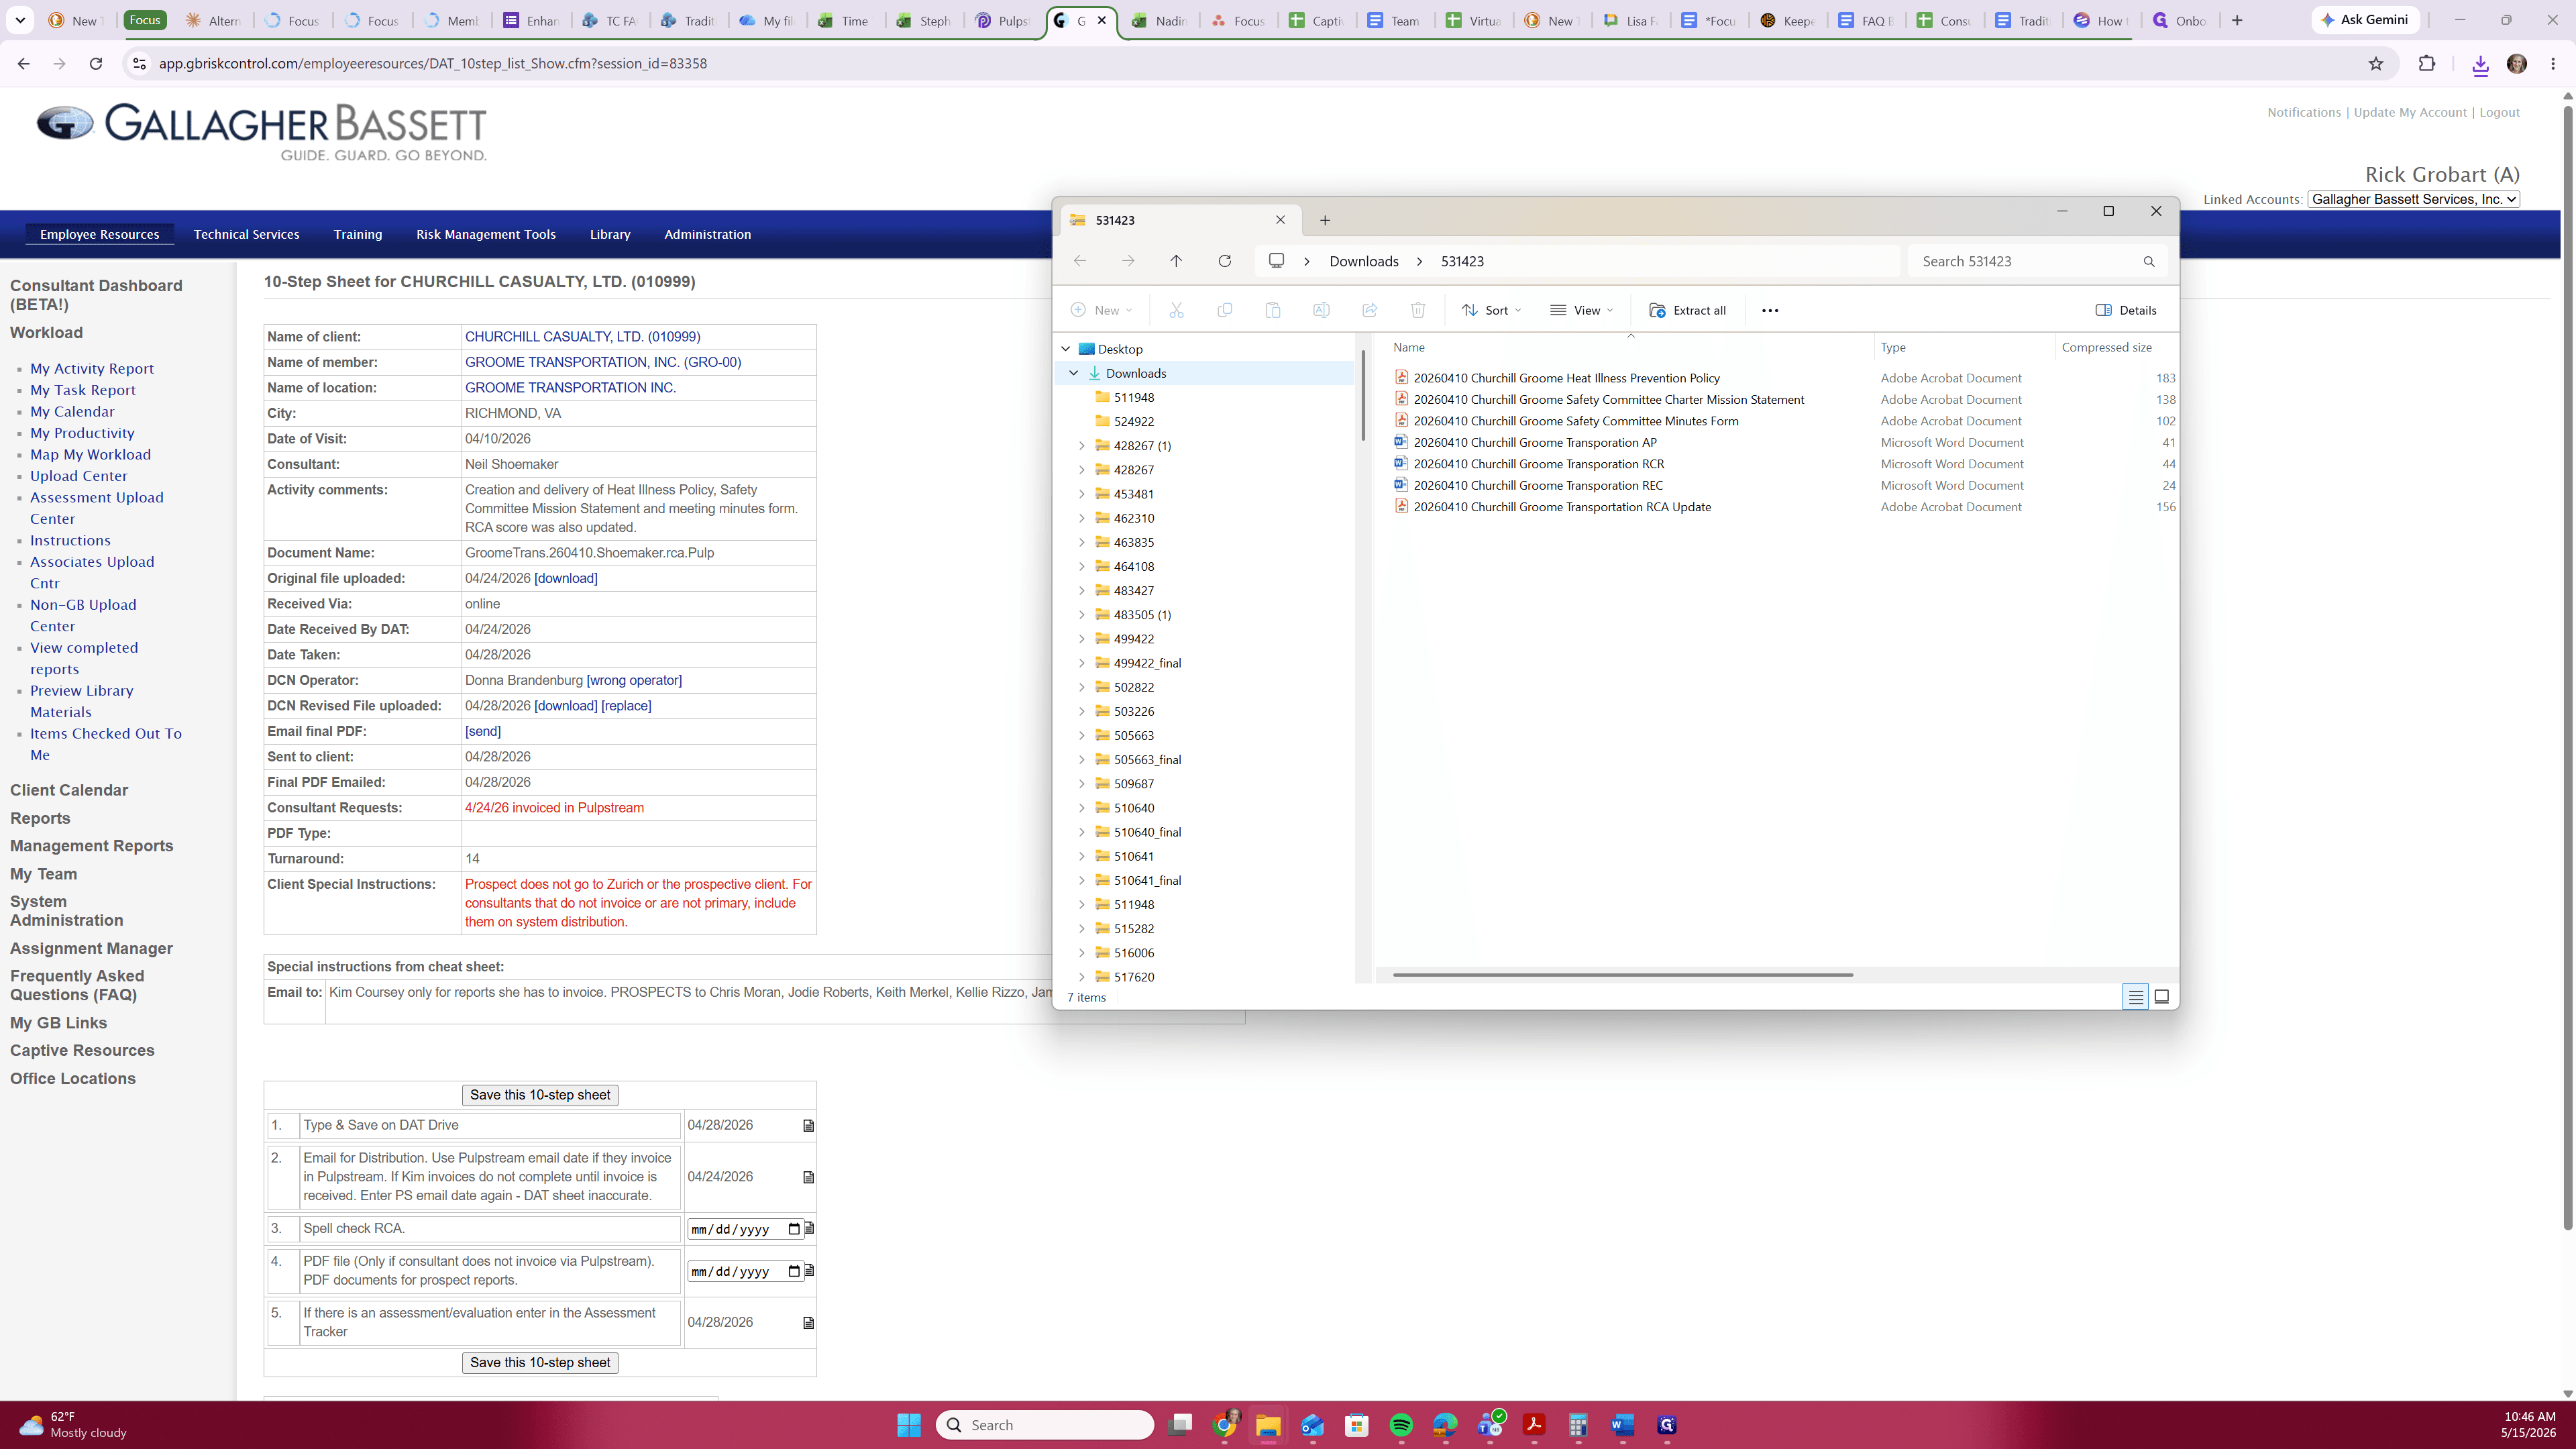Click the wrong operator link

(x=634, y=680)
